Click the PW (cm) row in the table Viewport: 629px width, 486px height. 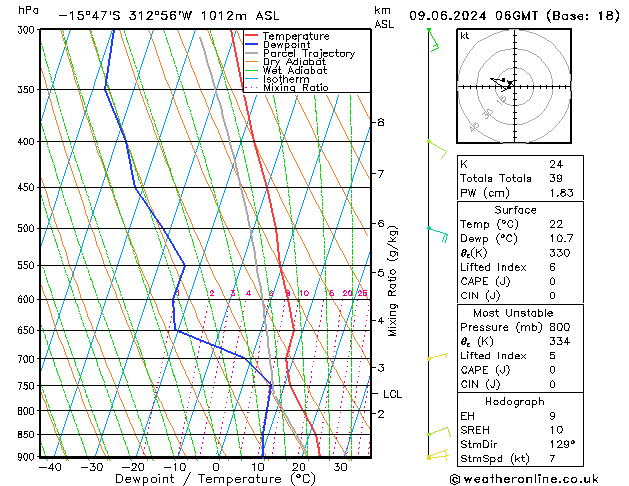(515, 193)
